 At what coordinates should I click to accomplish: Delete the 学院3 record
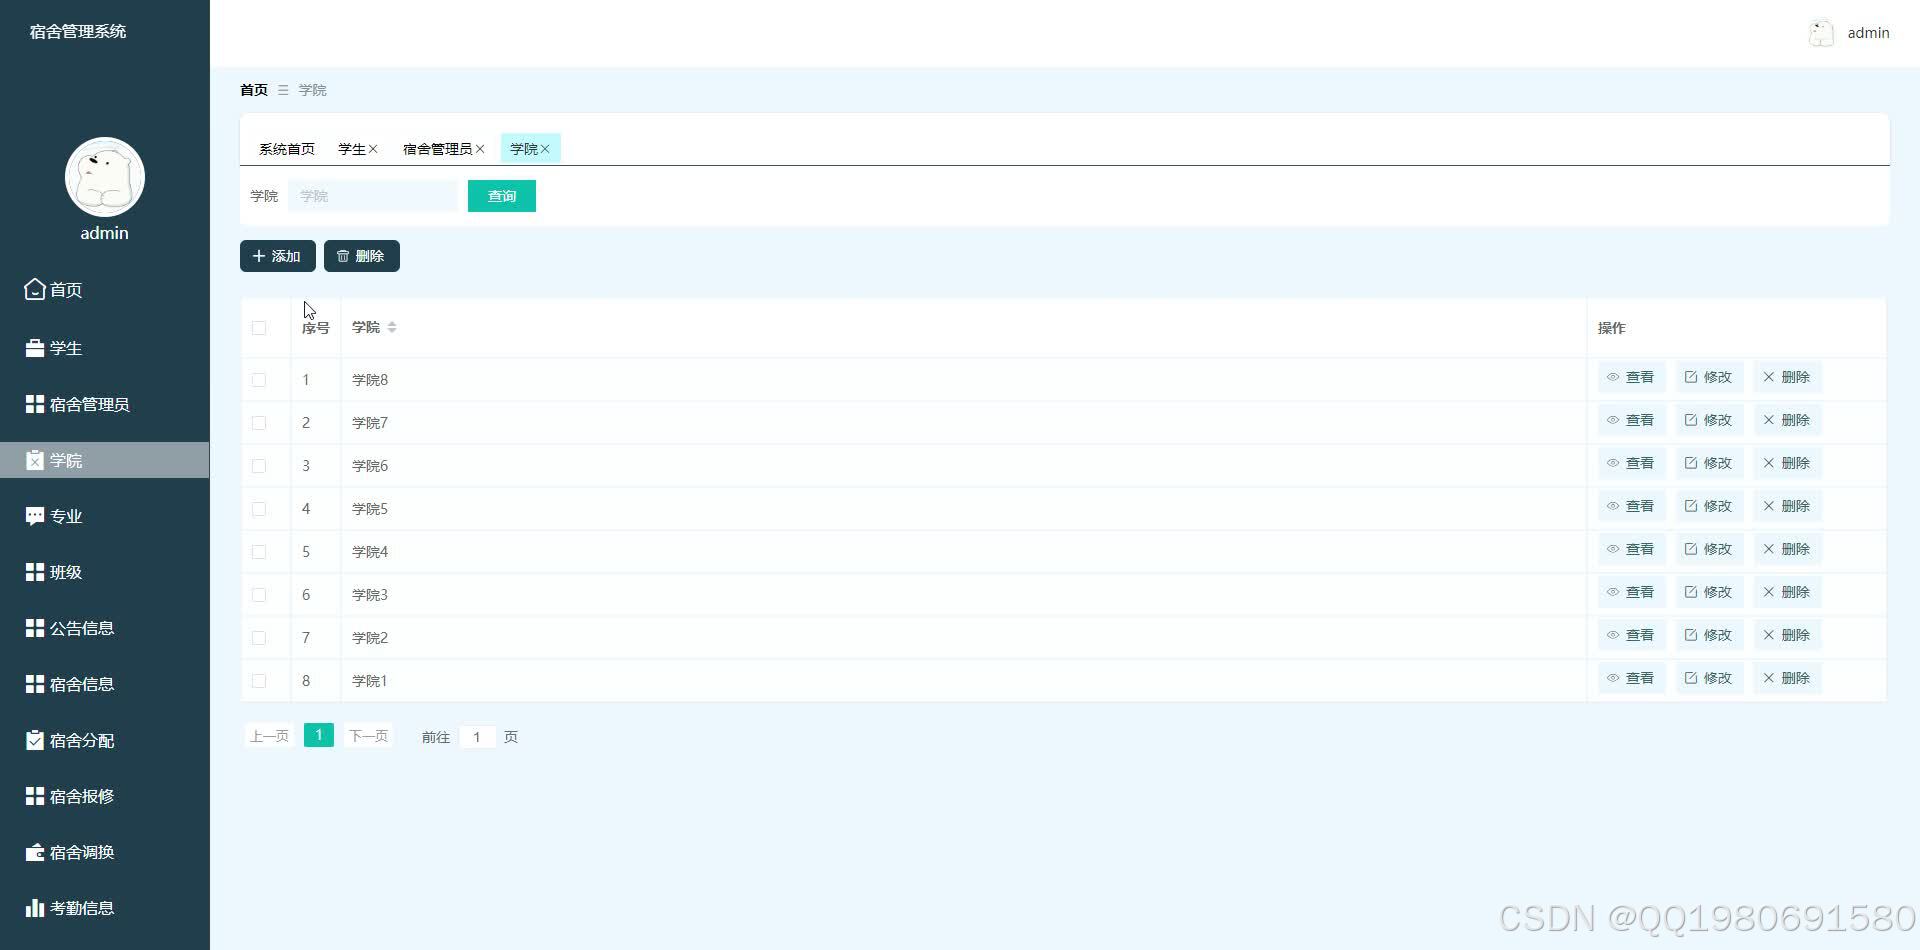[1787, 592]
